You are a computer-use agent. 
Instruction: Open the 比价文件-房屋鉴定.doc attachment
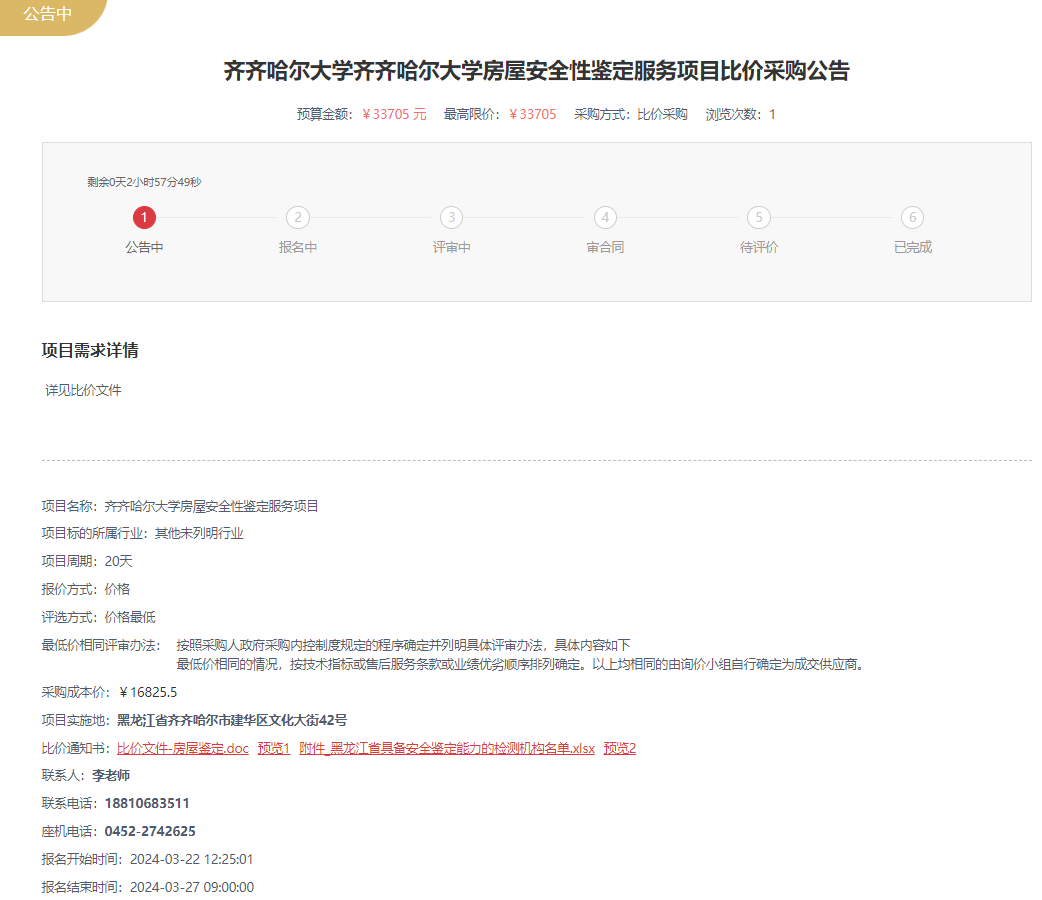(x=182, y=748)
